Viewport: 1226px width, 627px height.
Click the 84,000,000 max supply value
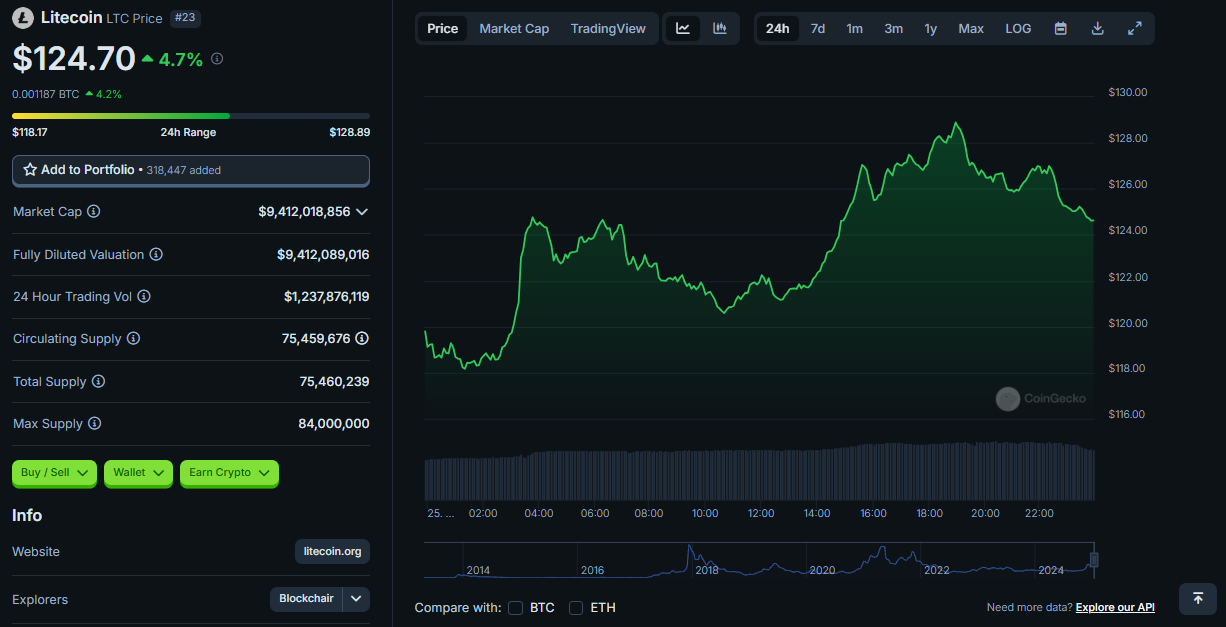tap(334, 424)
